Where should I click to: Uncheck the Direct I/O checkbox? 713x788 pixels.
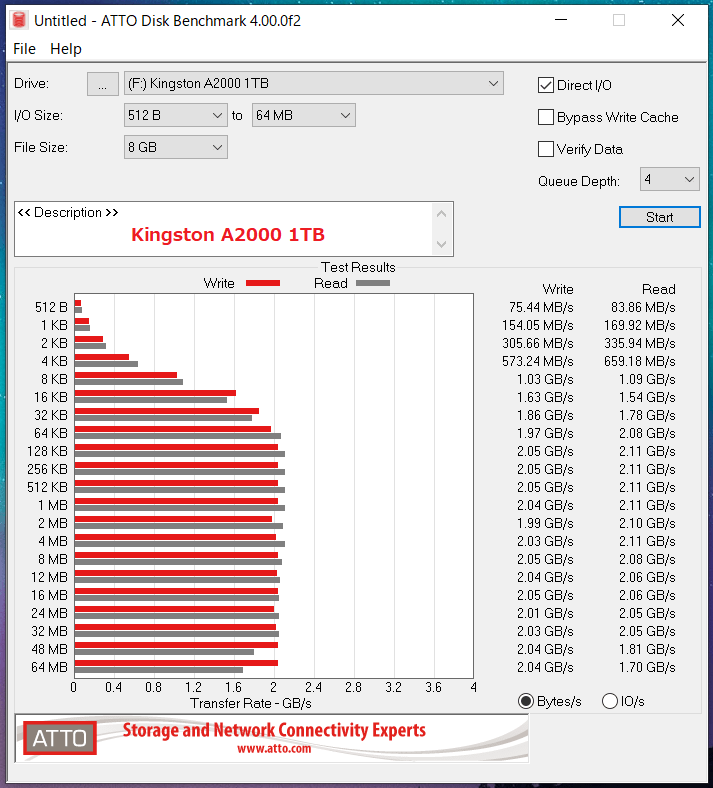point(546,85)
